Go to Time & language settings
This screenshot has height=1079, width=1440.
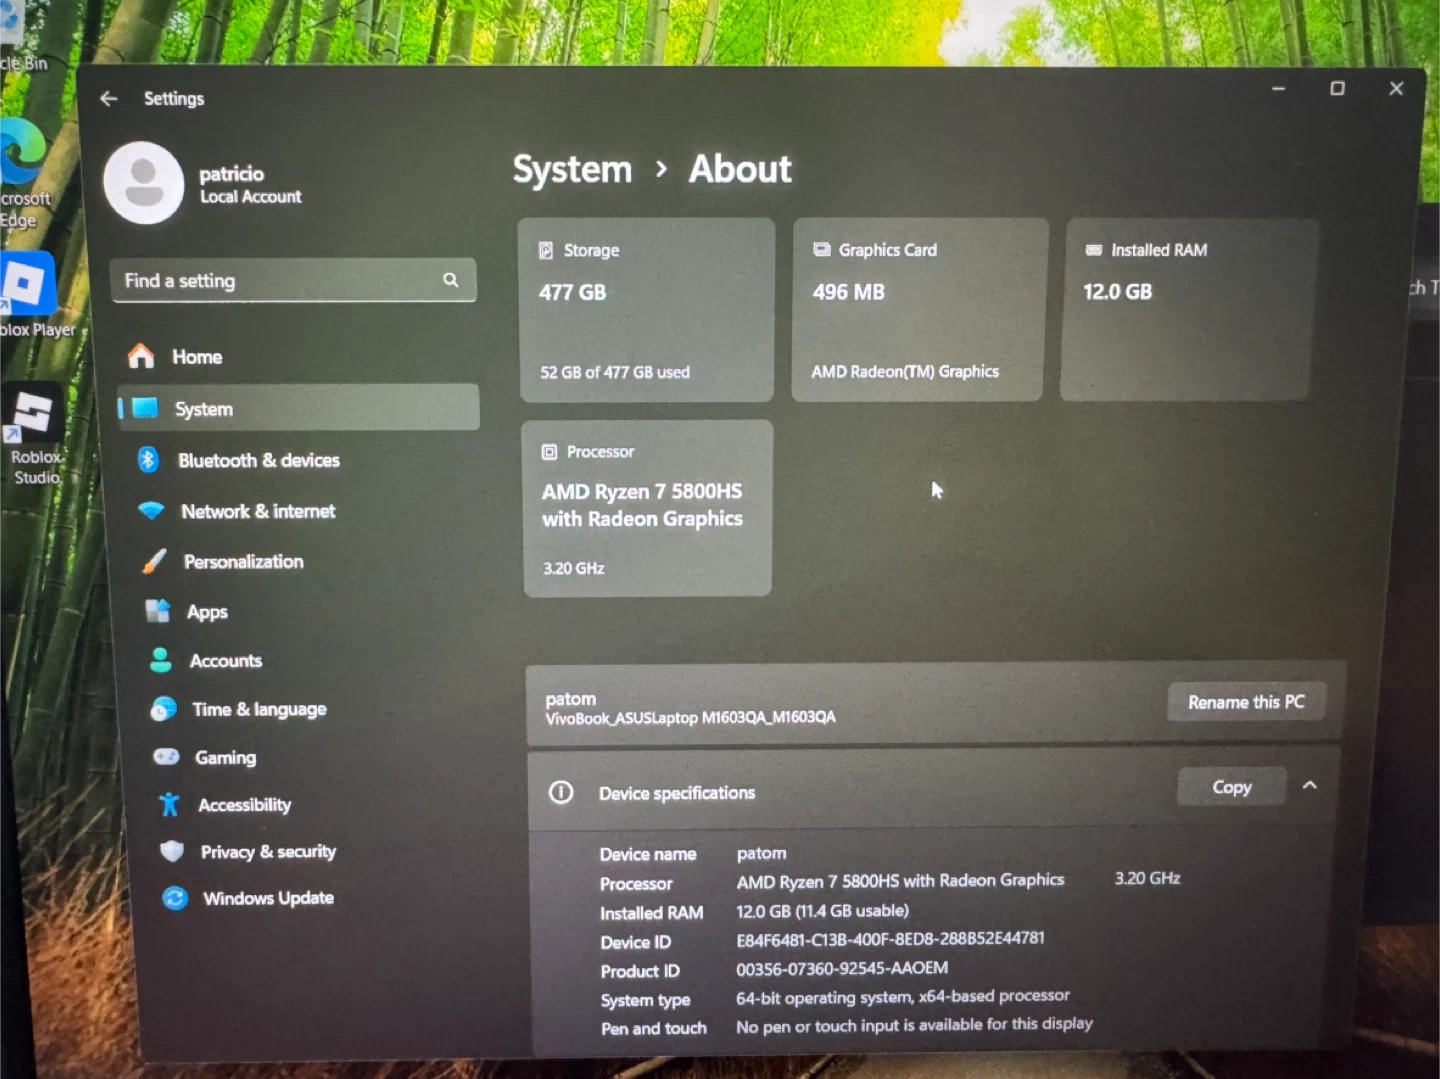coord(259,709)
